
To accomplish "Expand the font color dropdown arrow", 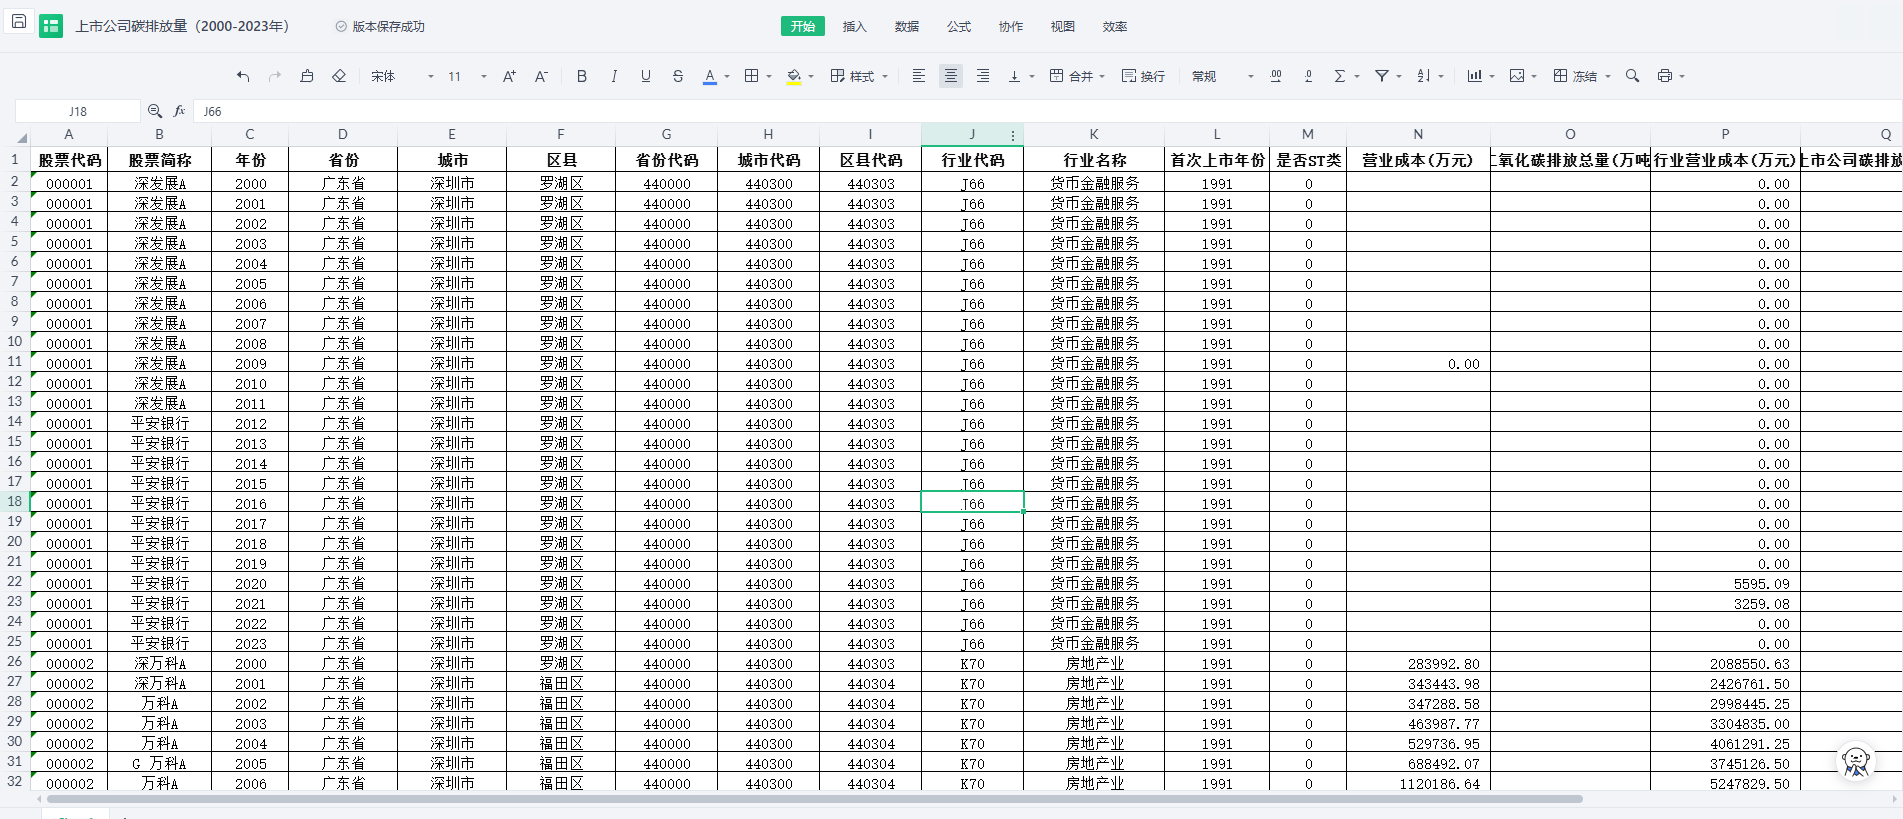I will [x=727, y=76].
